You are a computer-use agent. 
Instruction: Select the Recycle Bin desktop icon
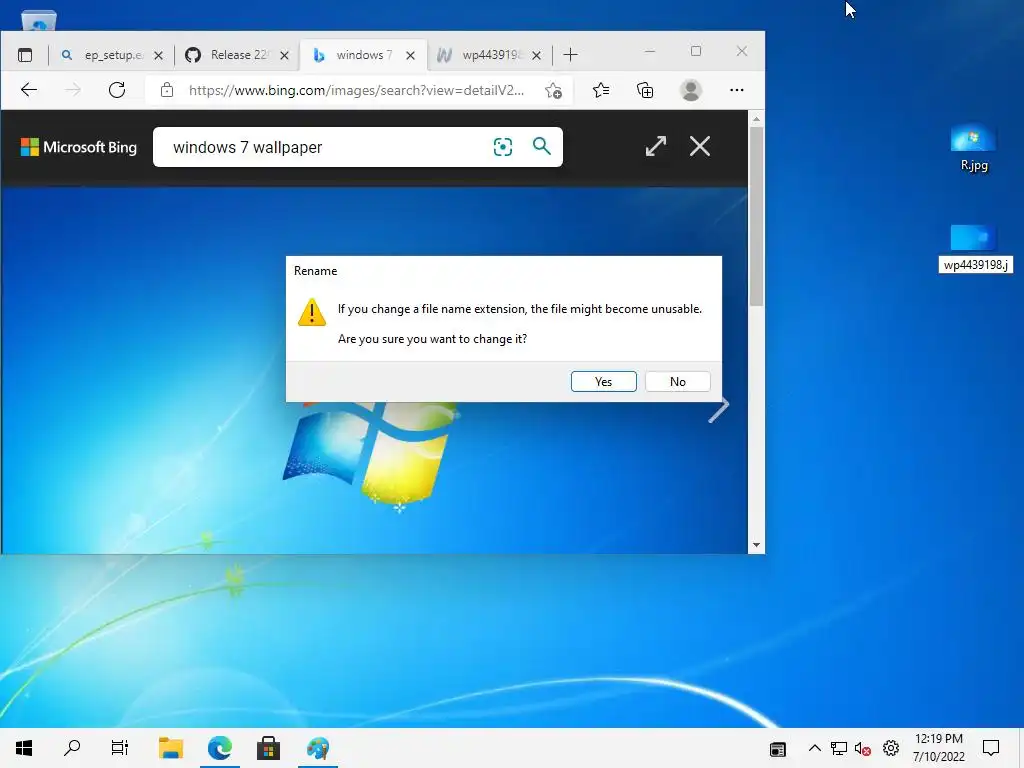click(39, 21)
